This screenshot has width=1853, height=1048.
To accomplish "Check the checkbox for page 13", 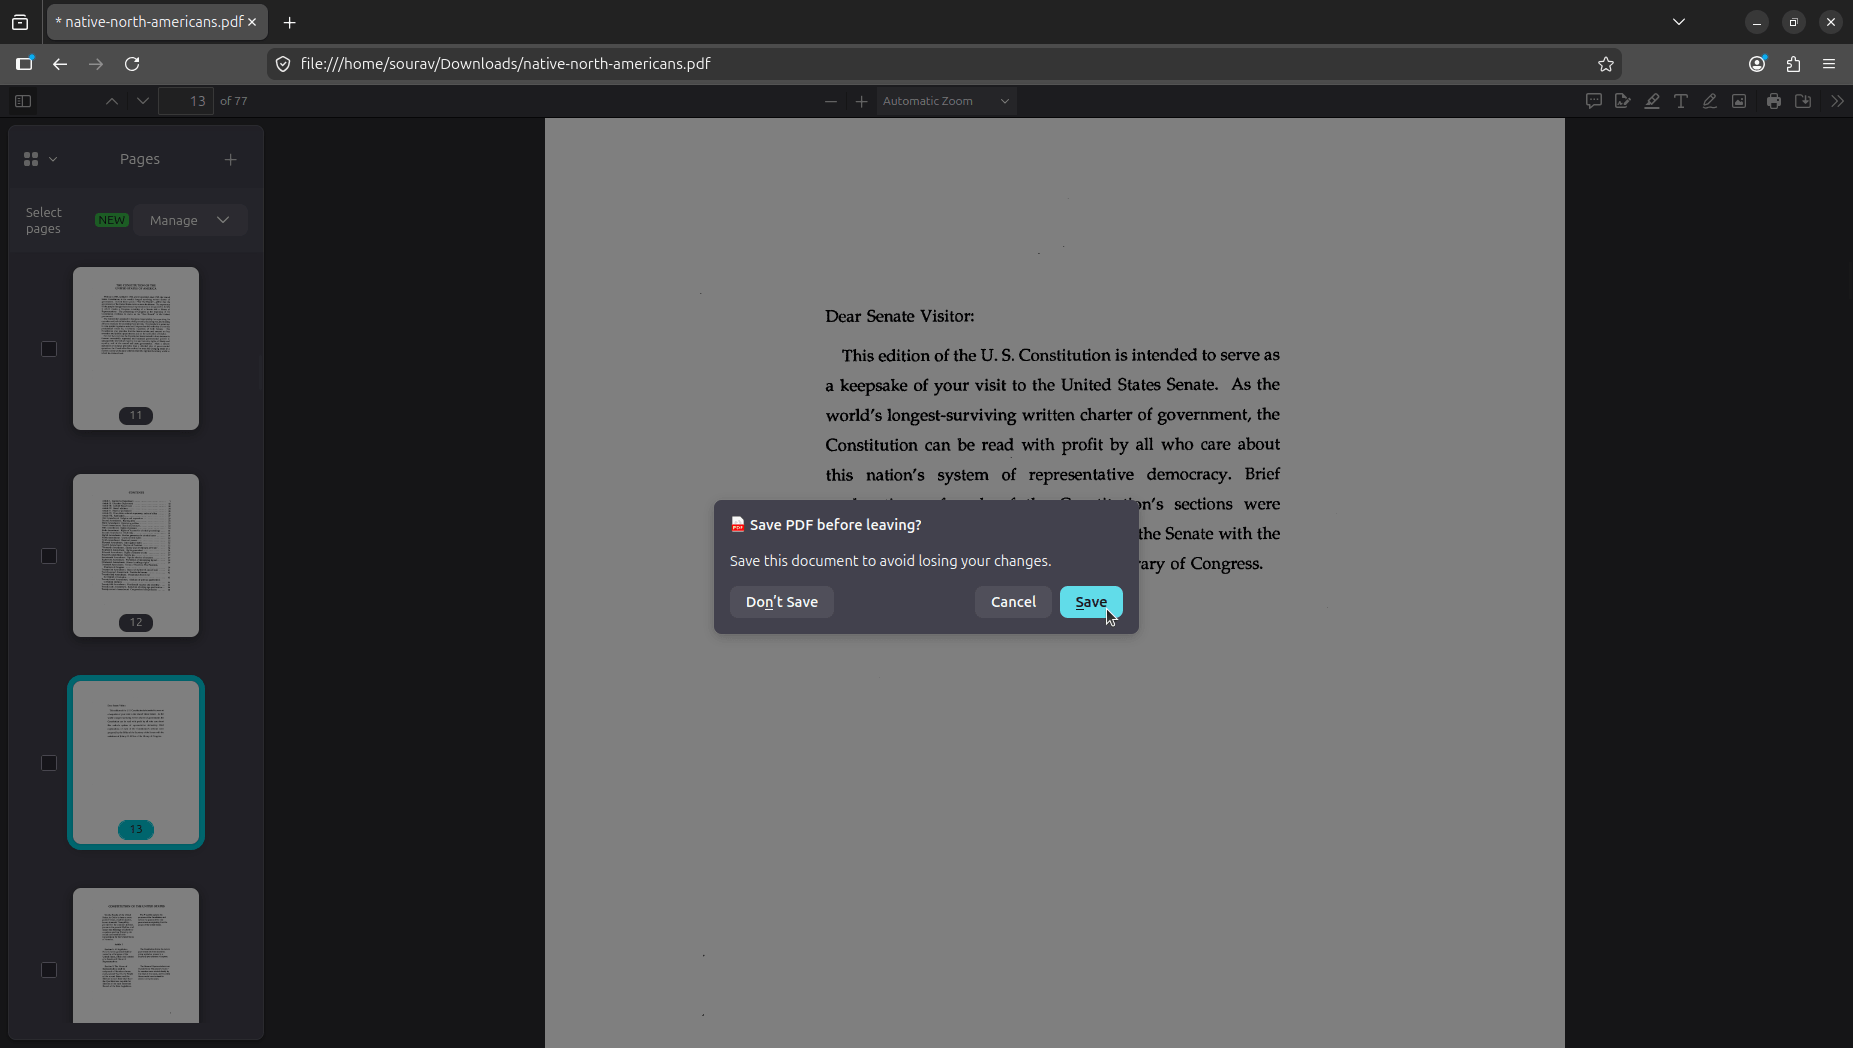I will 49,763.
